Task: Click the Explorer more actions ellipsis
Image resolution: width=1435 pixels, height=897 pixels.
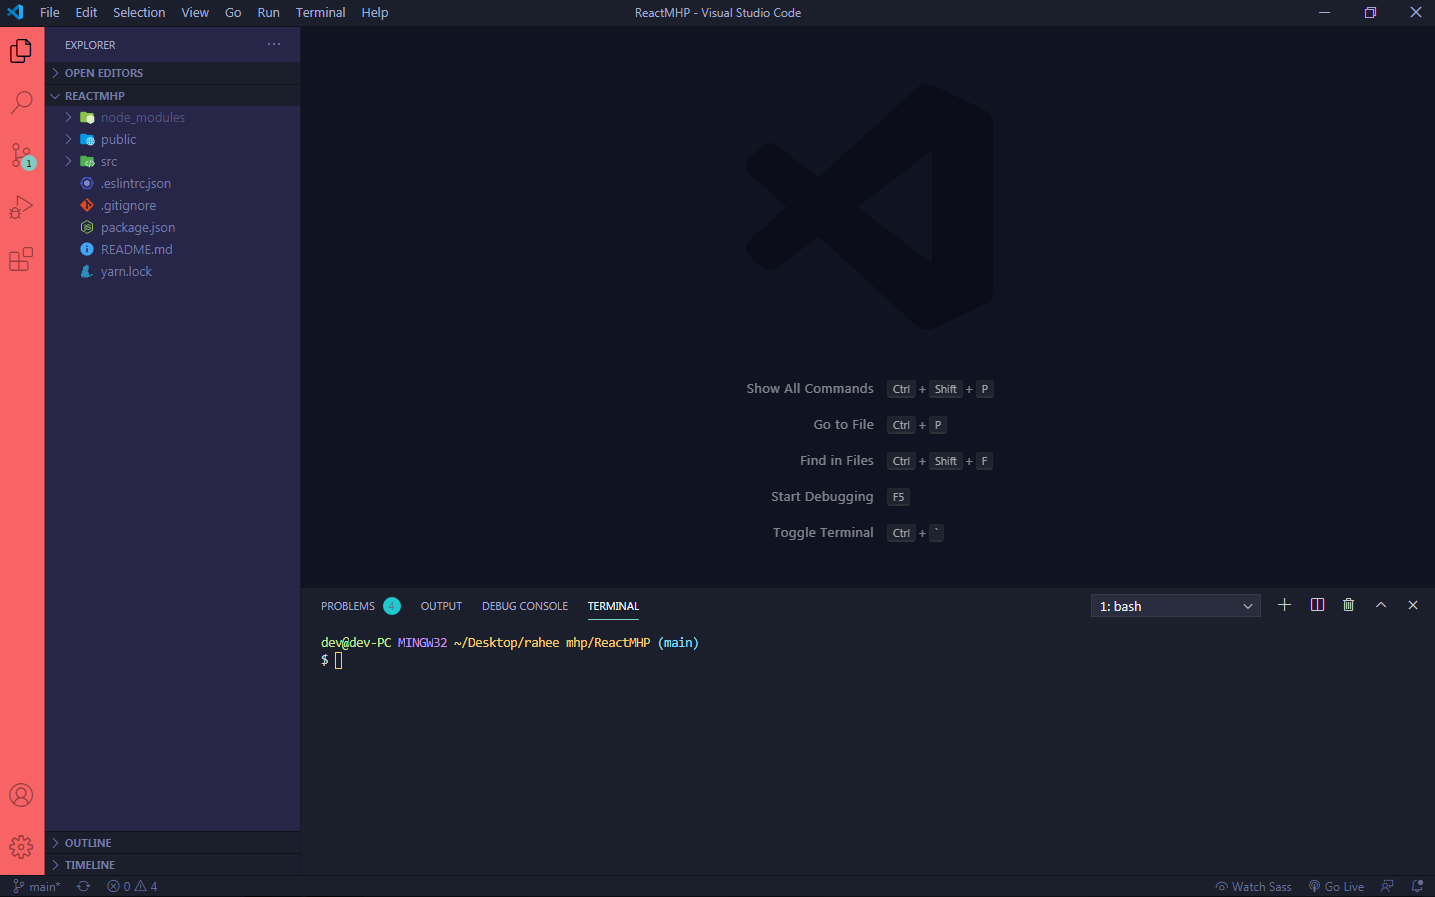Action: [274, 44]
